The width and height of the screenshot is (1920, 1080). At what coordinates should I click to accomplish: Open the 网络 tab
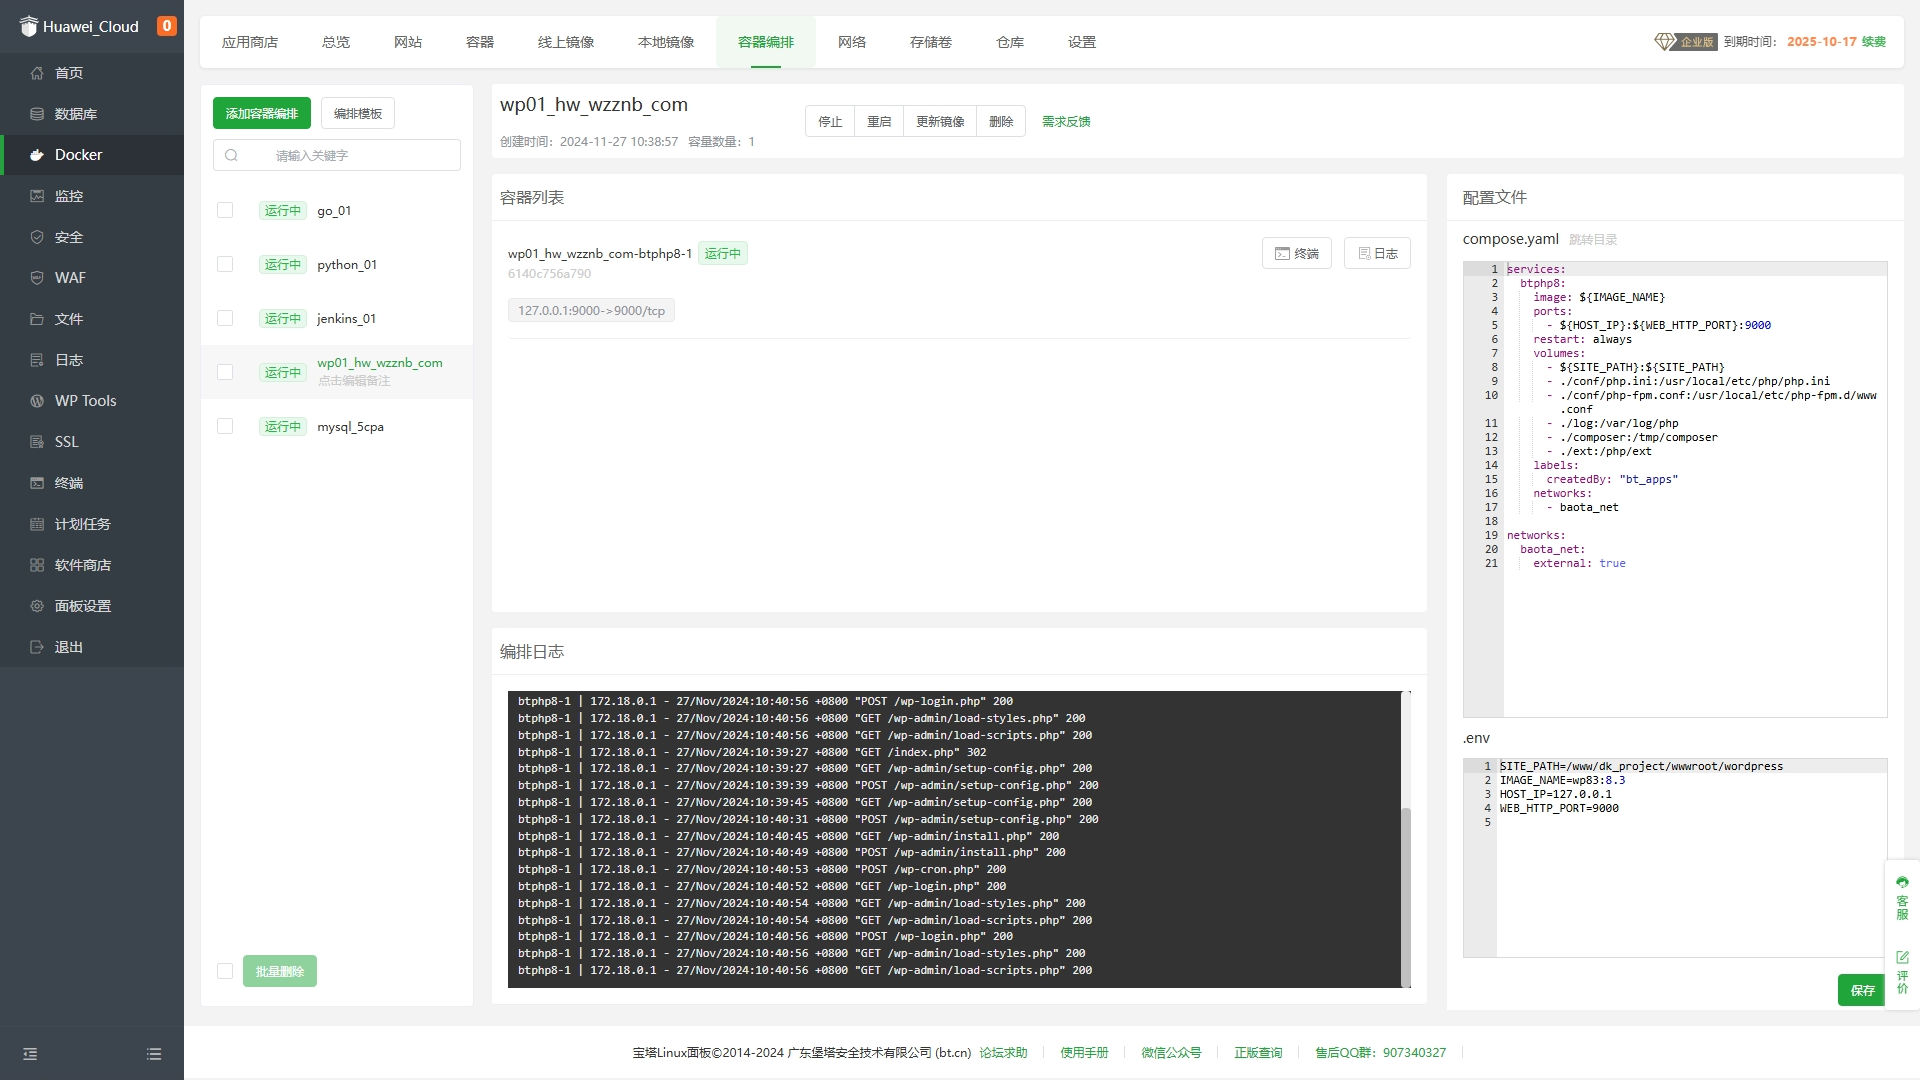tap(852, 42)
